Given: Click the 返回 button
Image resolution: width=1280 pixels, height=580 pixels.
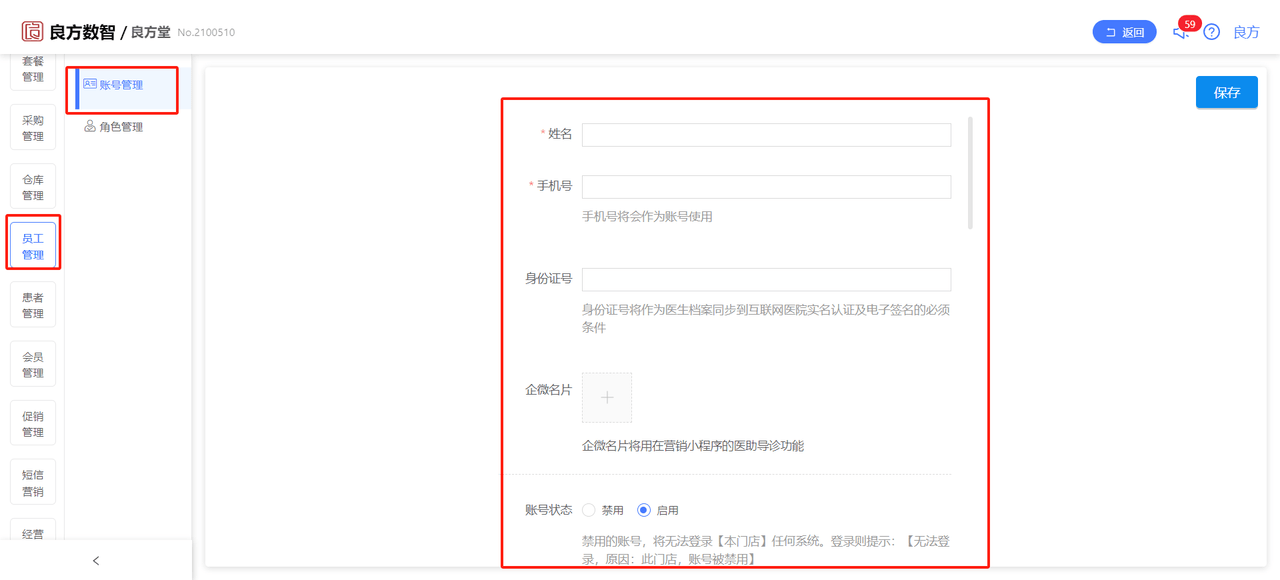Looking at the screenshot, I should pos(1125,32).
